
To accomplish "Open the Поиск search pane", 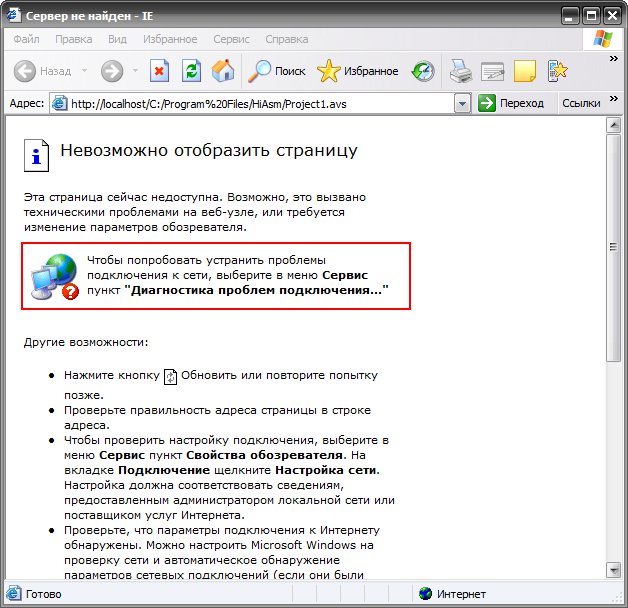I will (x=277, y=71).
